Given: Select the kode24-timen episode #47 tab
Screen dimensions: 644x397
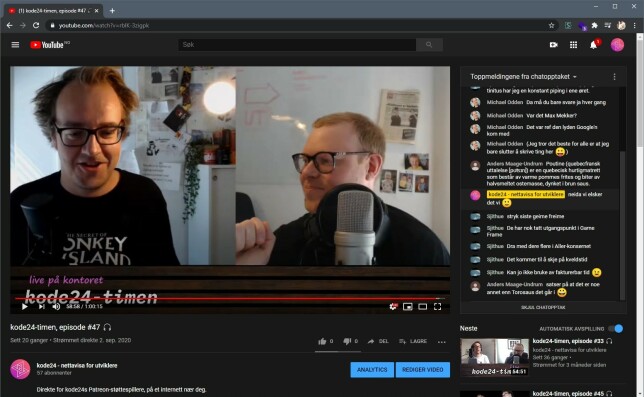Looking at the screenshot, I should tap(53, 11).
